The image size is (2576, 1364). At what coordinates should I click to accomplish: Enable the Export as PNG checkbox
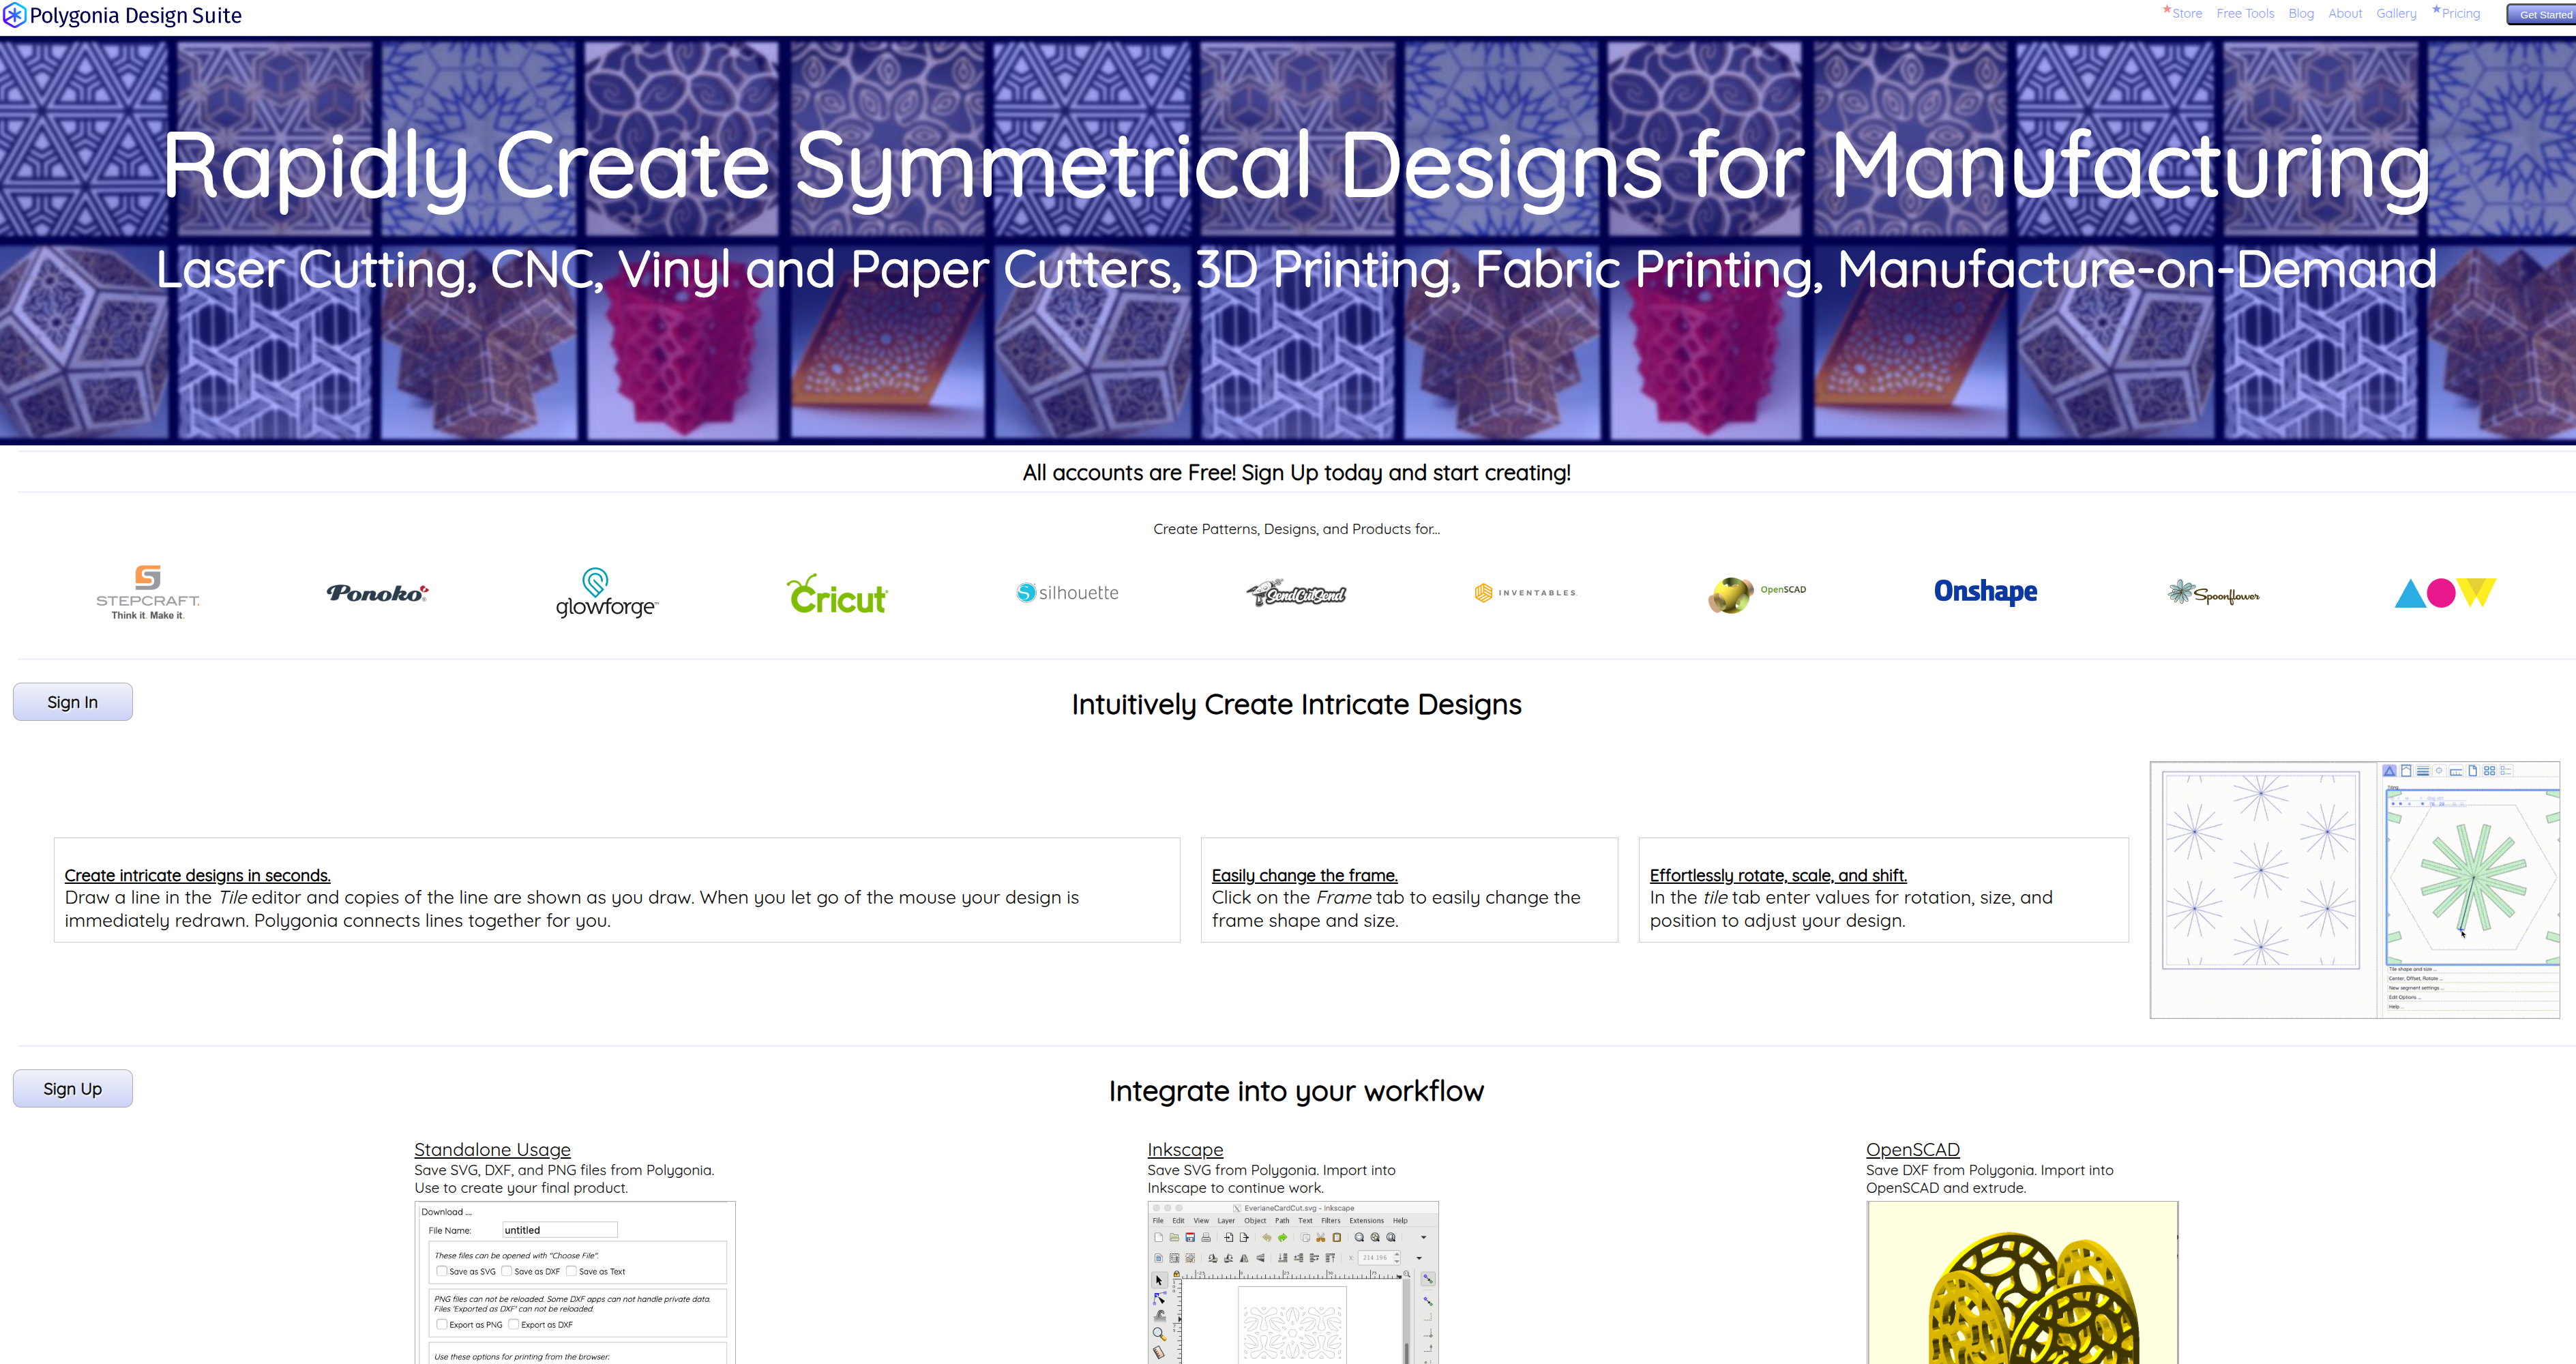(x=441, y=1324)
